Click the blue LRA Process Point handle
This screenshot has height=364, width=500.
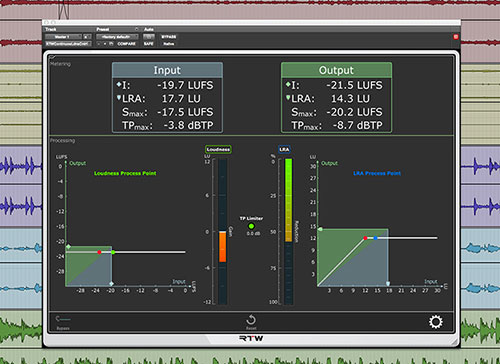pyautogui.click(x=376, y=238)
